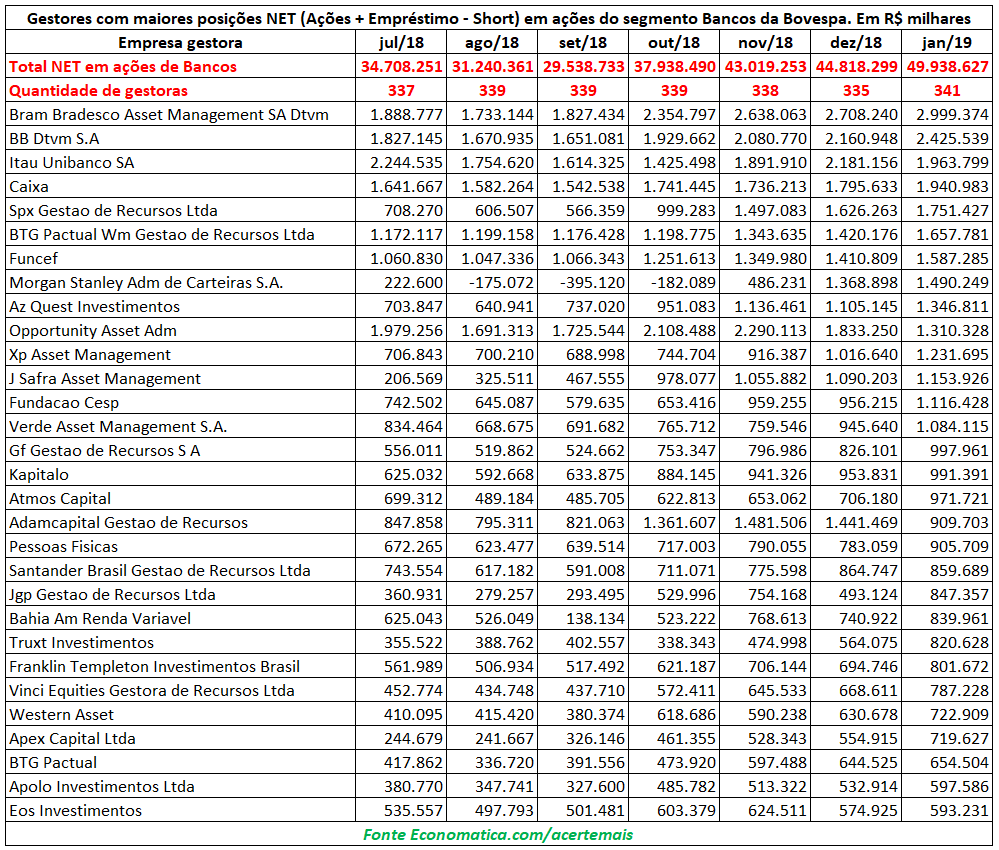Screen dimensions: 999x850
Task: Click the jan/19 column header
Action: point(947,43)
